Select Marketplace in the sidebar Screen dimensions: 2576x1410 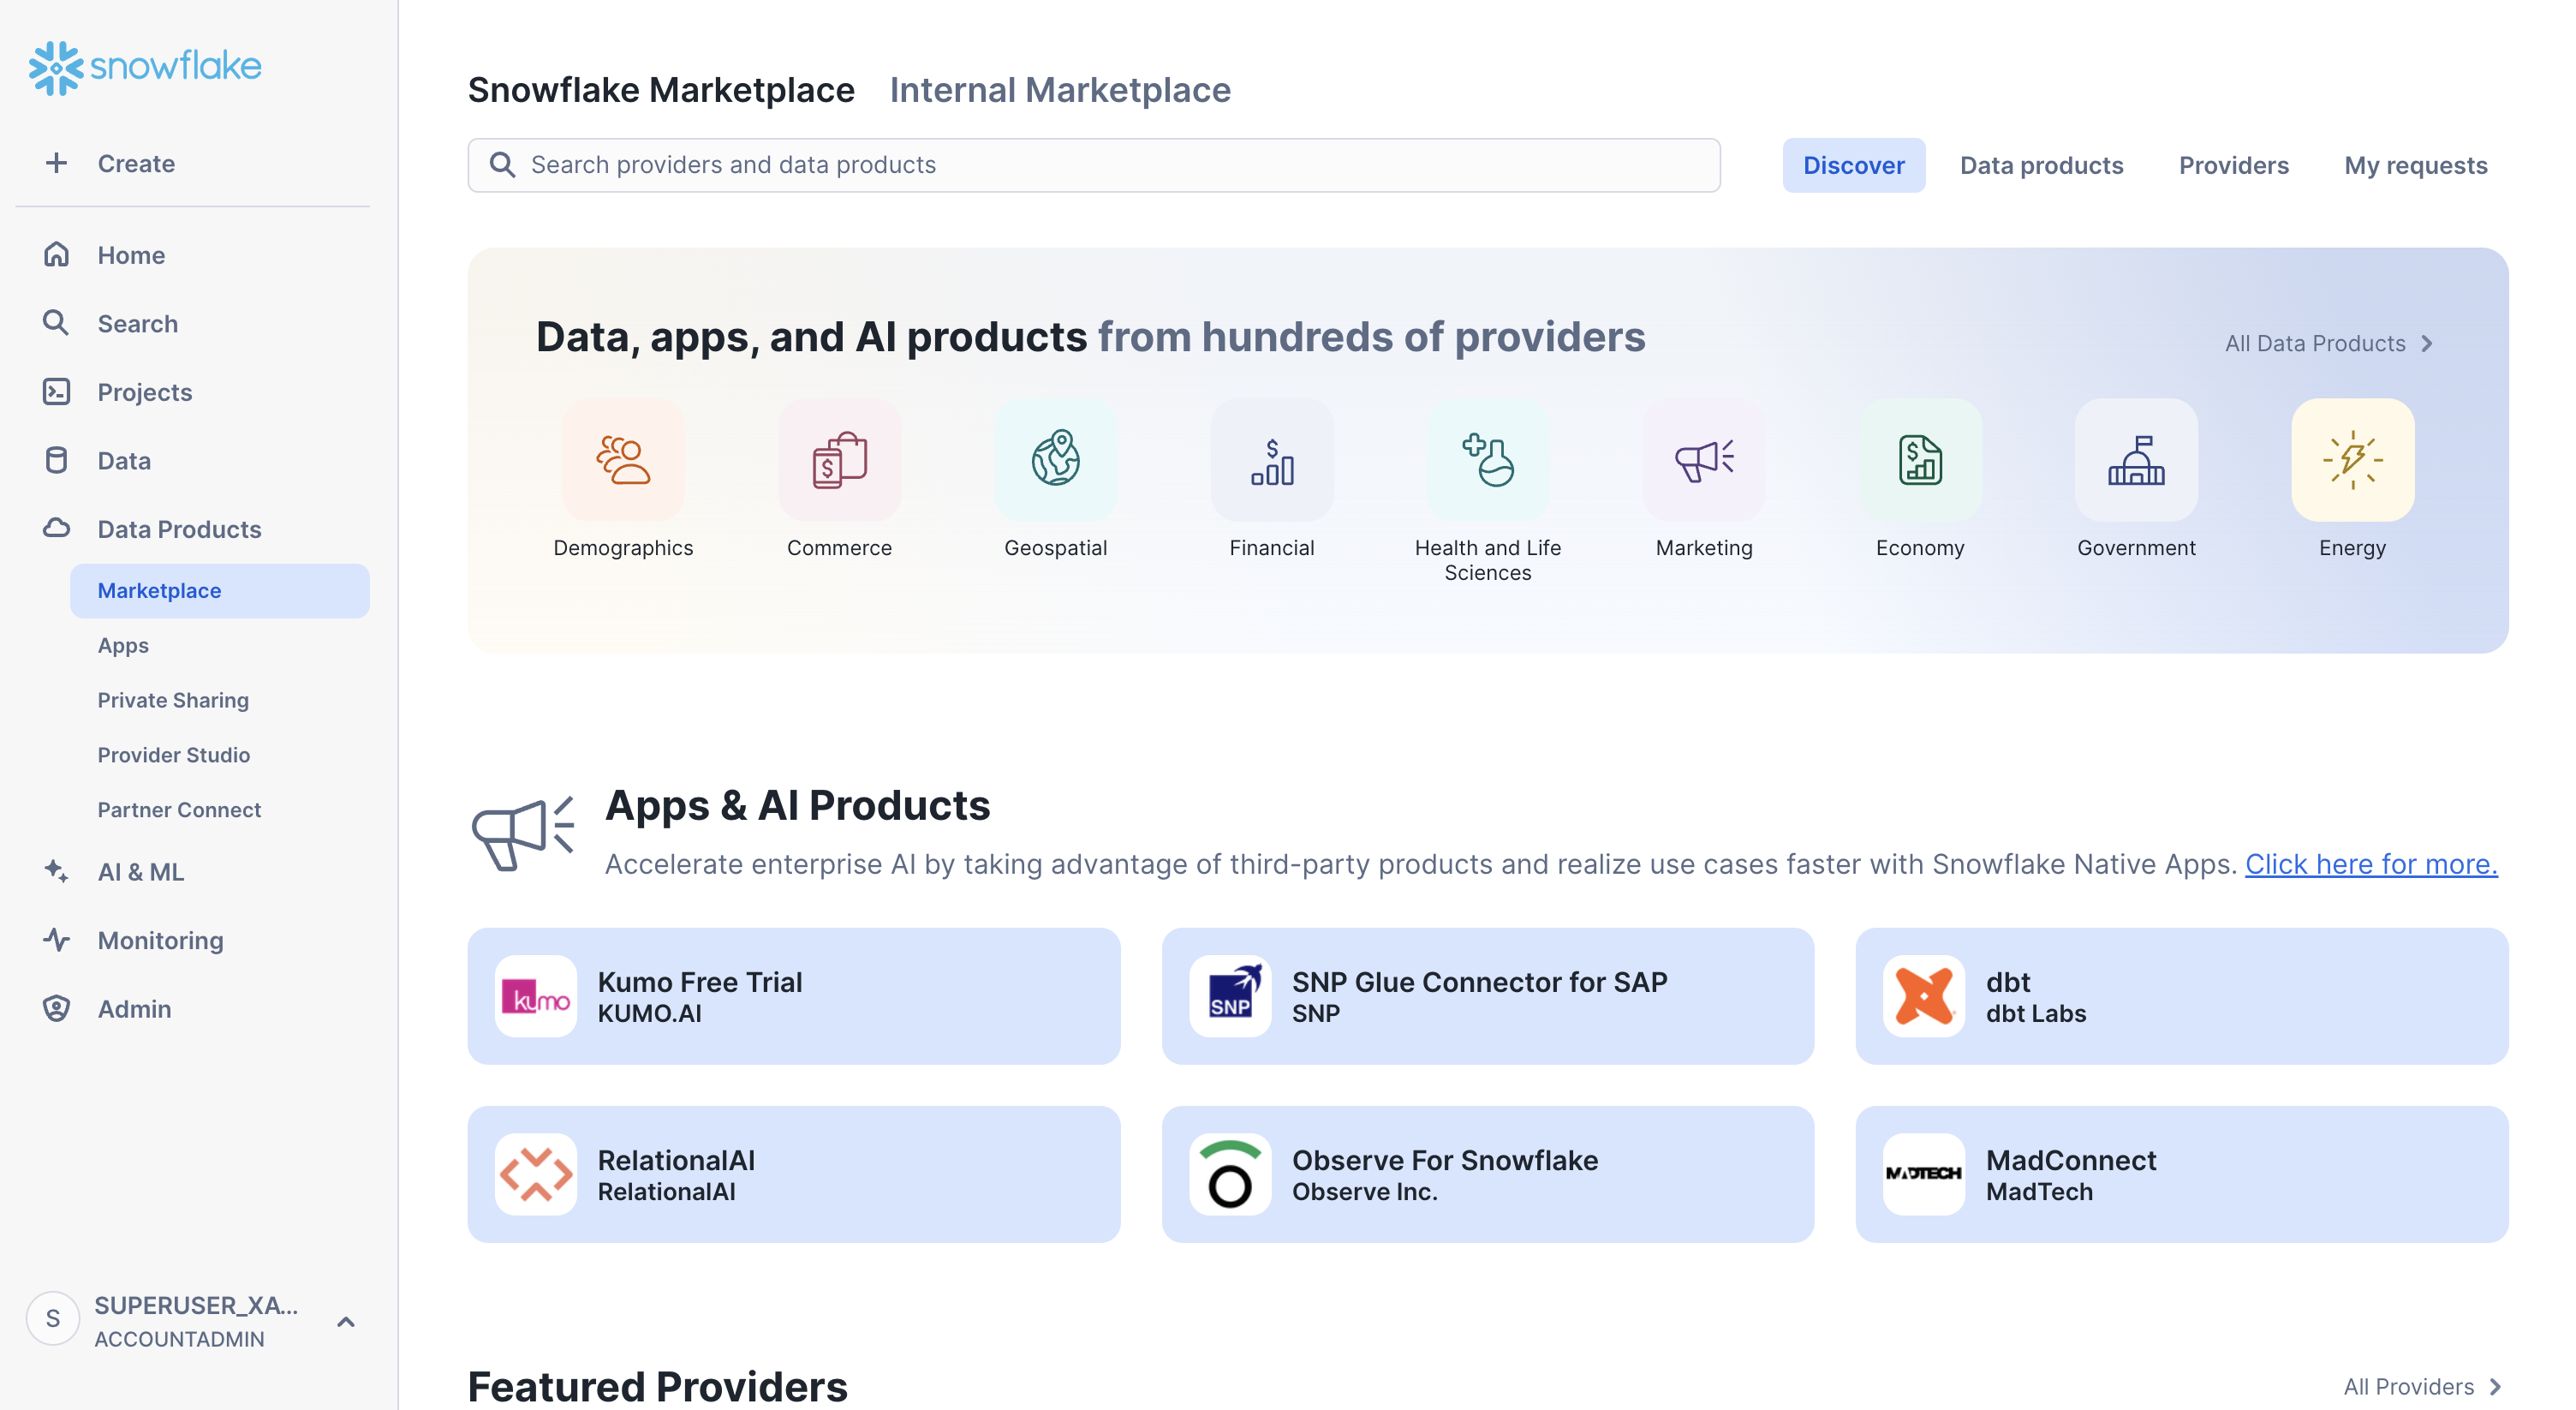220,590
